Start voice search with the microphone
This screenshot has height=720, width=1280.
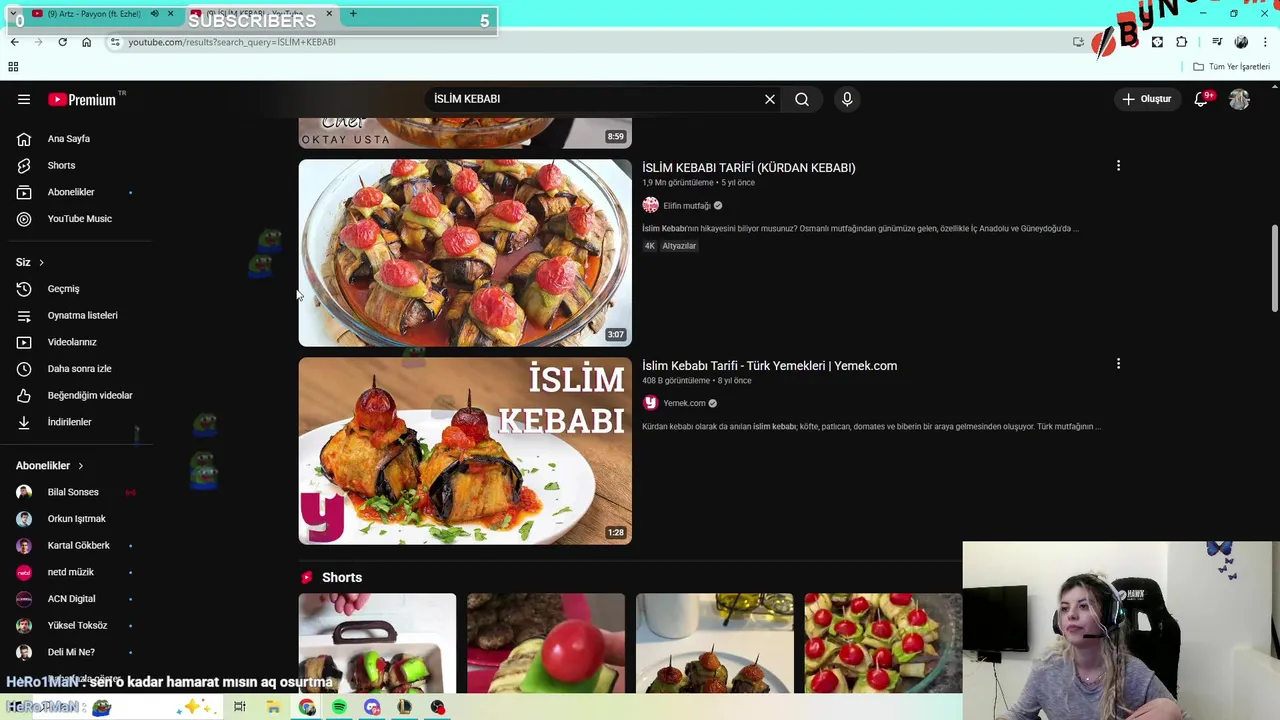pyautogui.click(x=847, y=99)
